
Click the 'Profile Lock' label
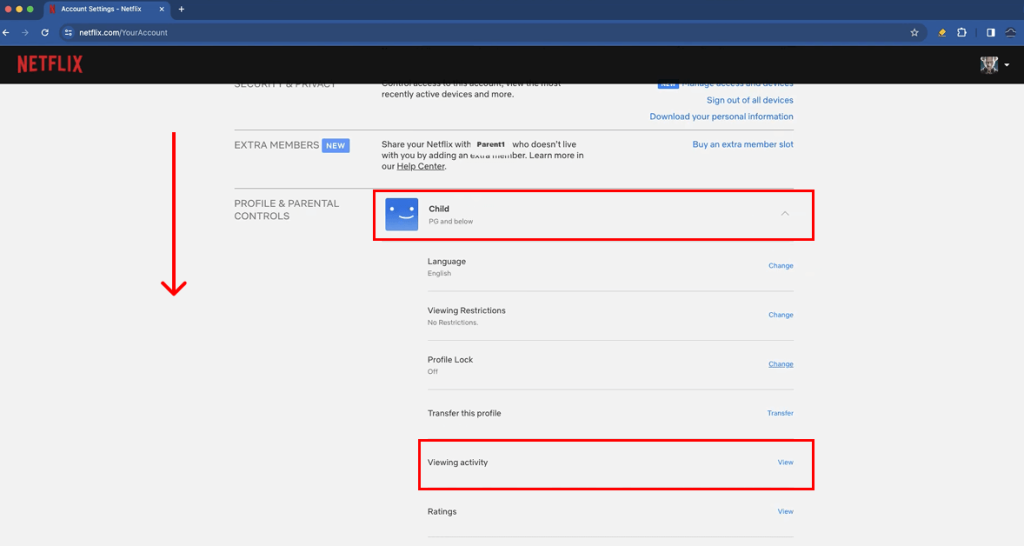coord(450,360)
